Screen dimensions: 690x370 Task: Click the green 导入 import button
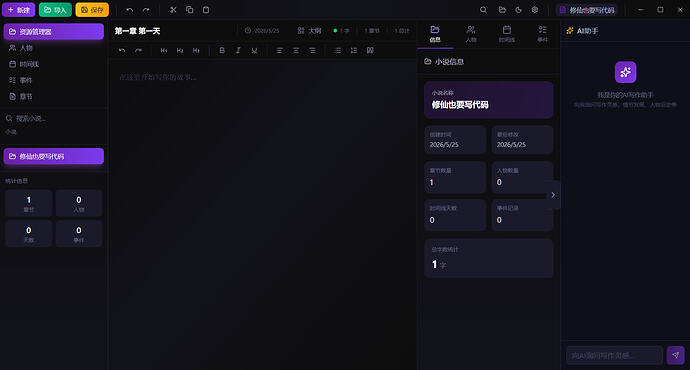55,10
